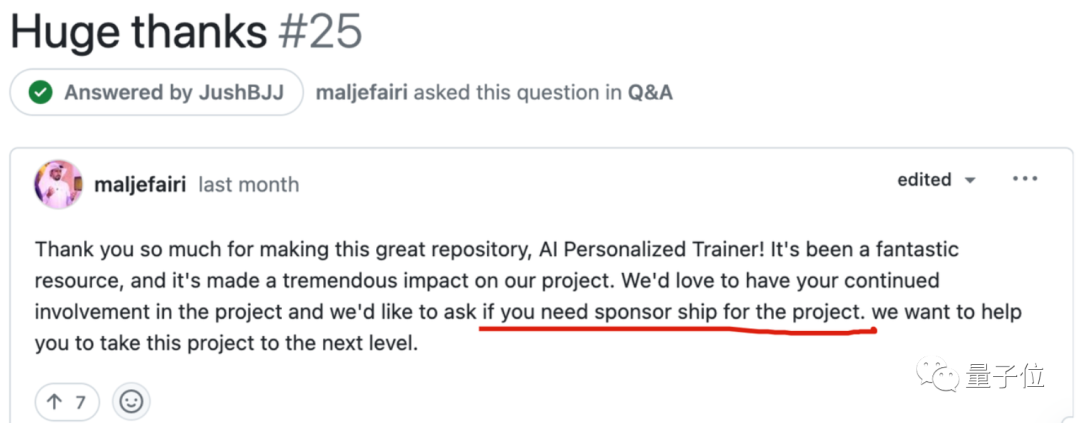
Task: Open maljefairi link beside "asked this question"
Action: tap(361, 93)
